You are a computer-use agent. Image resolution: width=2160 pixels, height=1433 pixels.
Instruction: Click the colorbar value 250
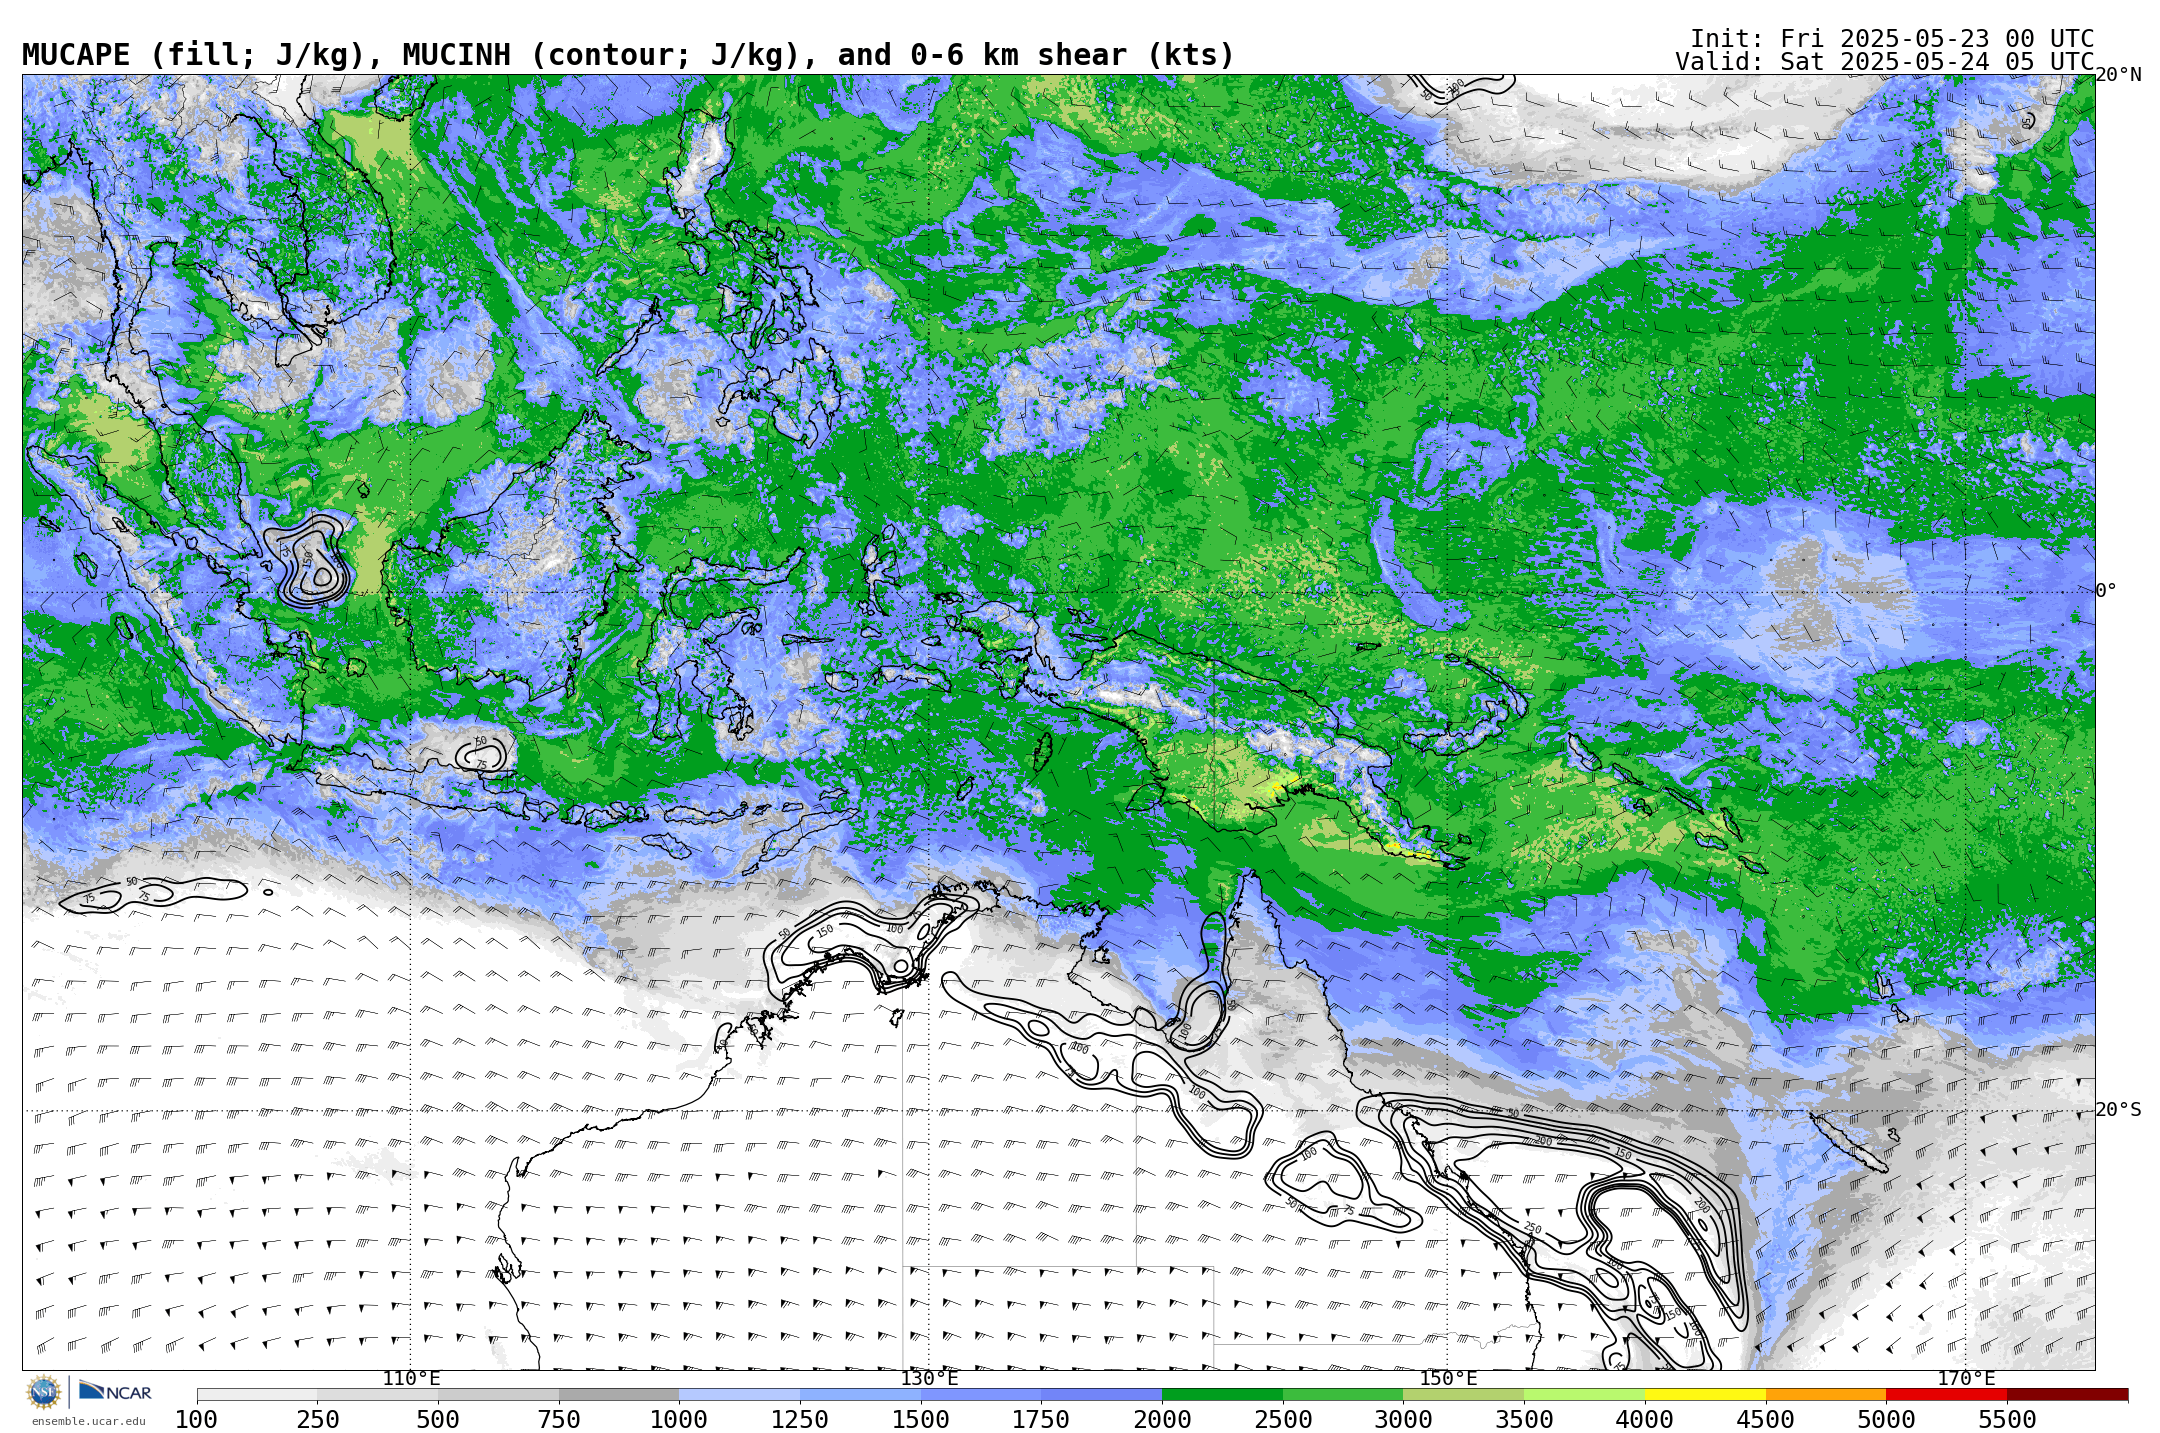[317, 1420]
